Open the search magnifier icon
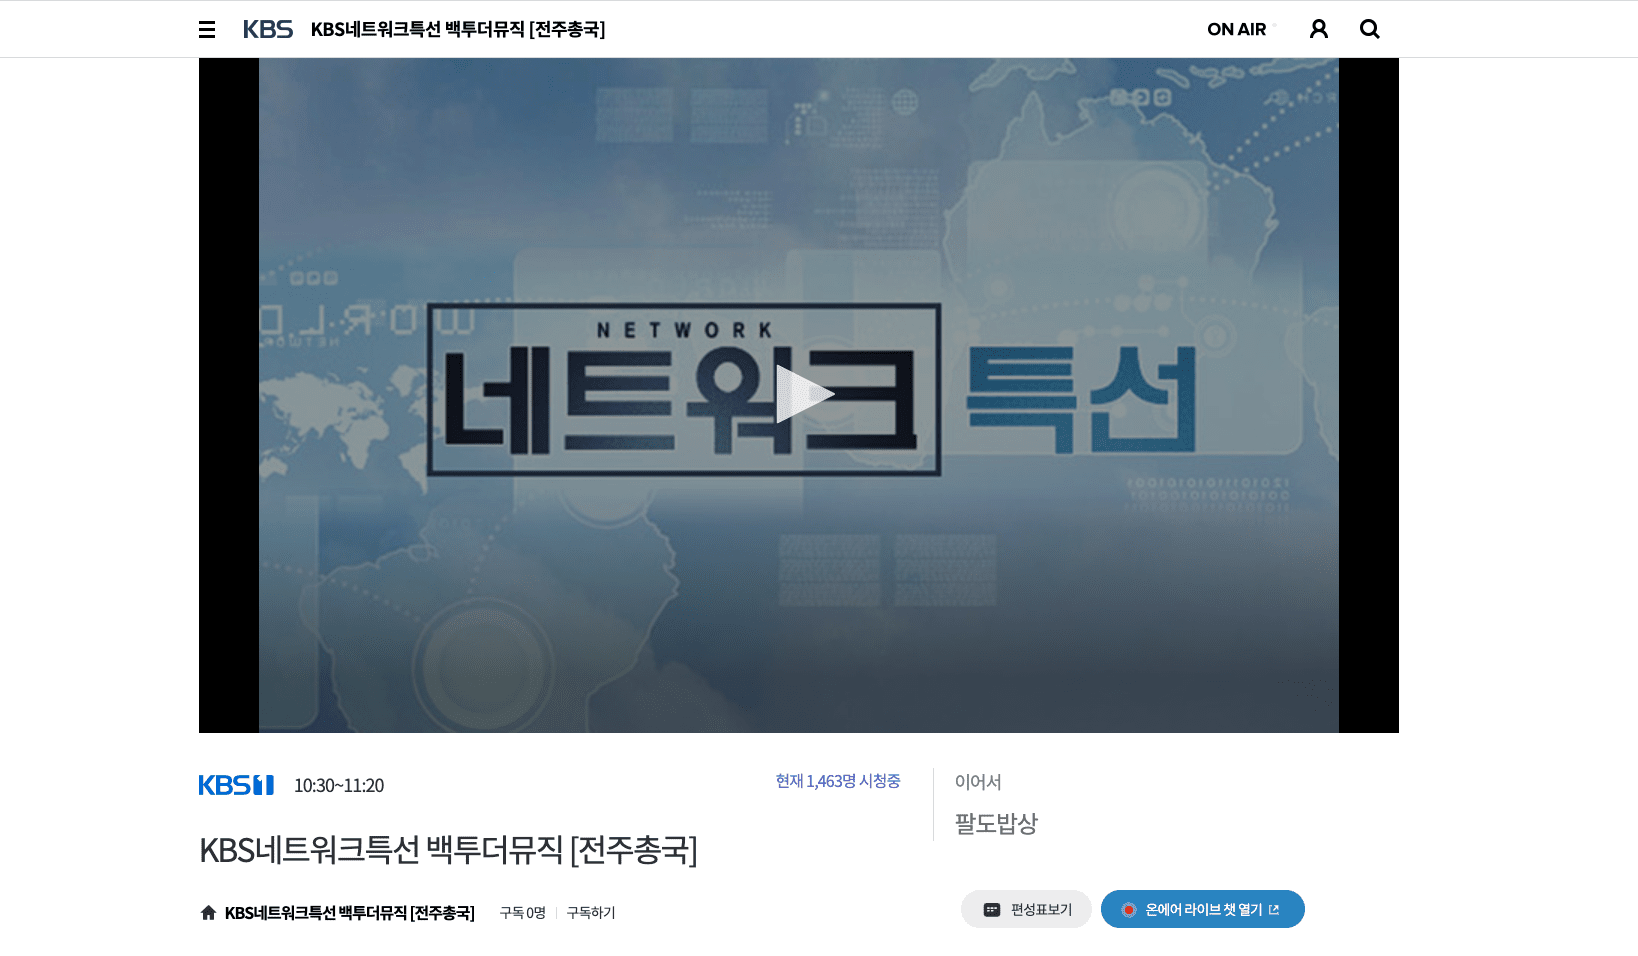The image size is (1638, 956). point(1370,29)
